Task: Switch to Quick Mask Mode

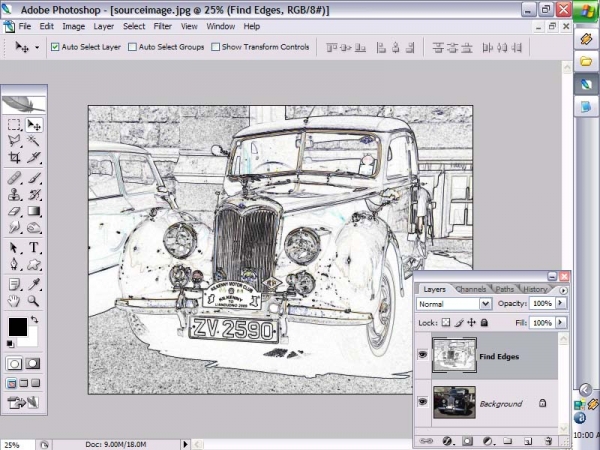Action: pos(33,364)
